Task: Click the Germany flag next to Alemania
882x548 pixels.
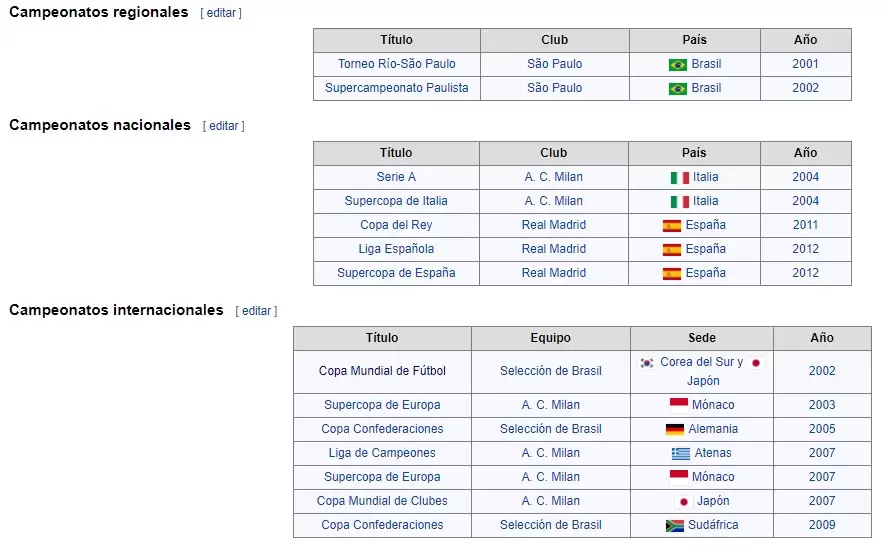Action: pyautogui.click(x=675, y=429)
